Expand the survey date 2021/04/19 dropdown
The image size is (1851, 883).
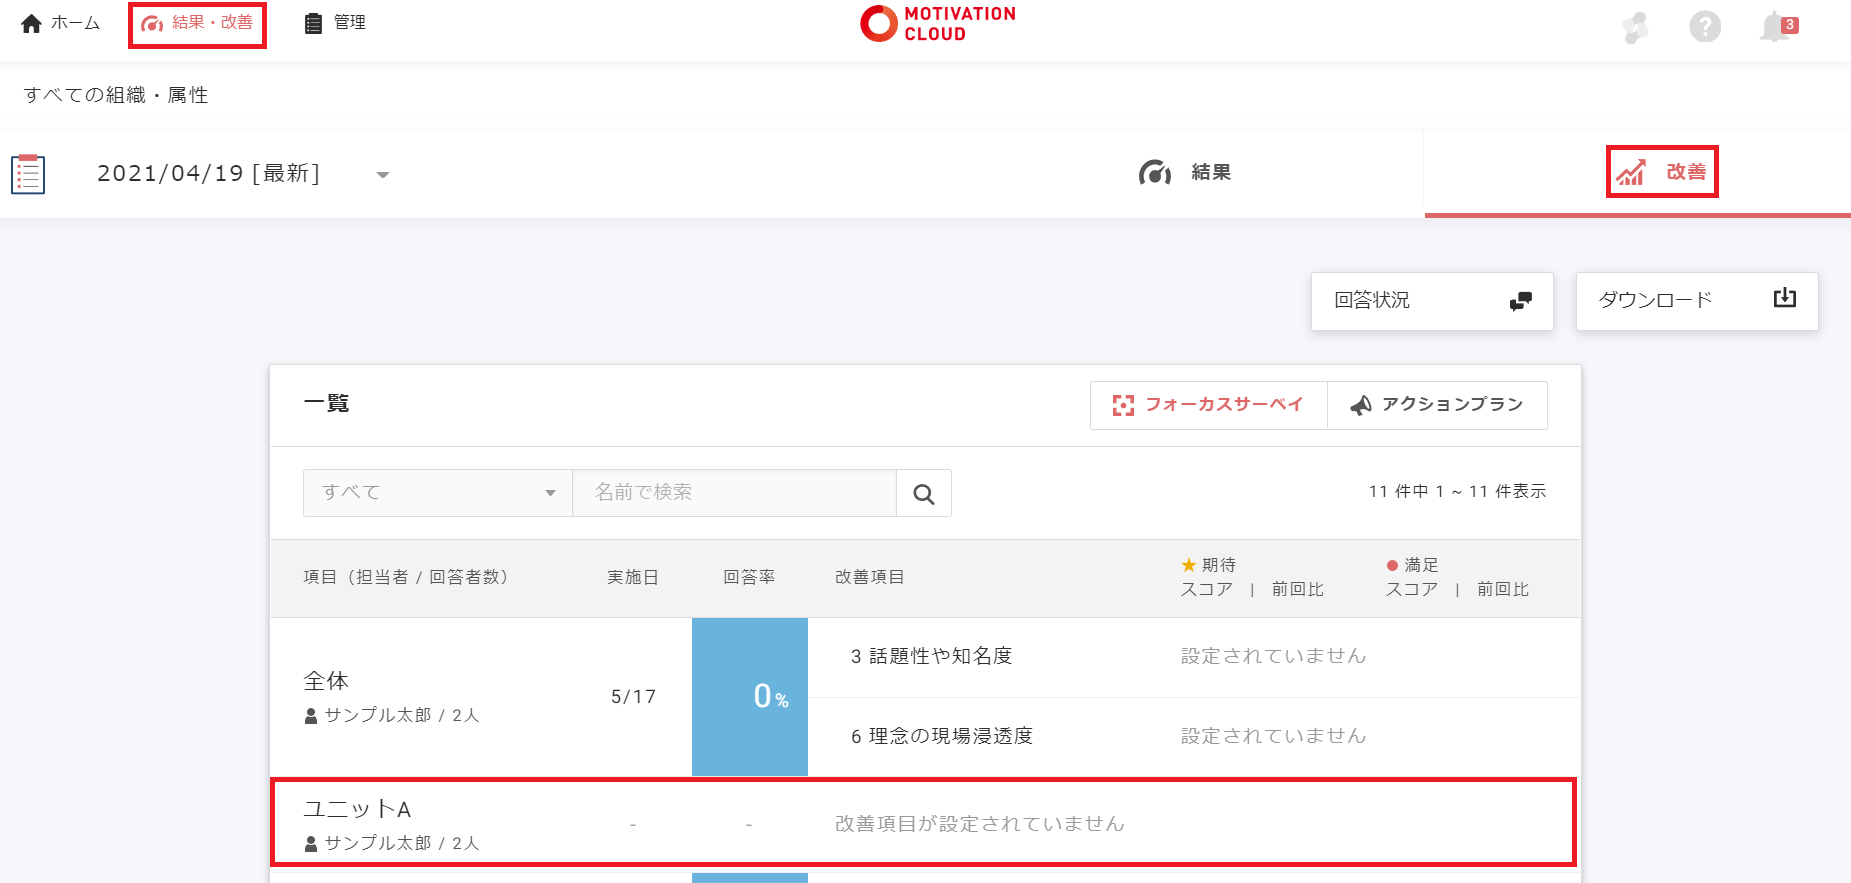[382, 175]
